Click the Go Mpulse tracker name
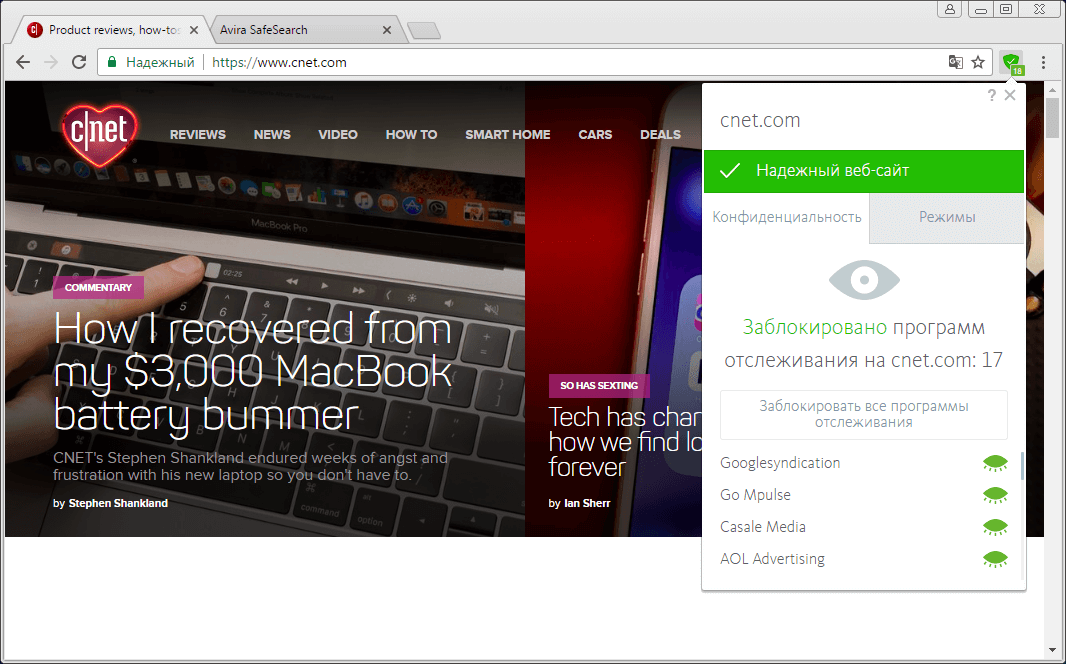 tap(755, 495)
